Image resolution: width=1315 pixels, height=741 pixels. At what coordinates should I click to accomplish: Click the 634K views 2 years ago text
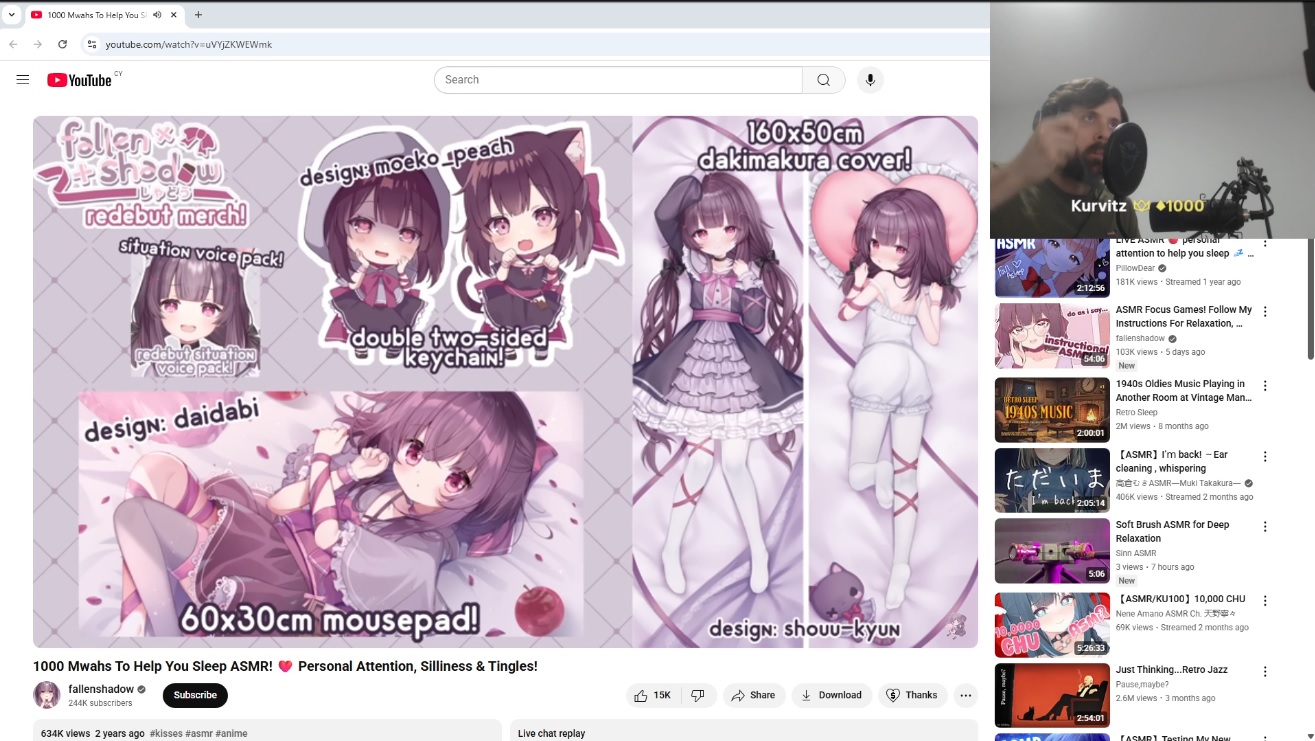(93, 733)
